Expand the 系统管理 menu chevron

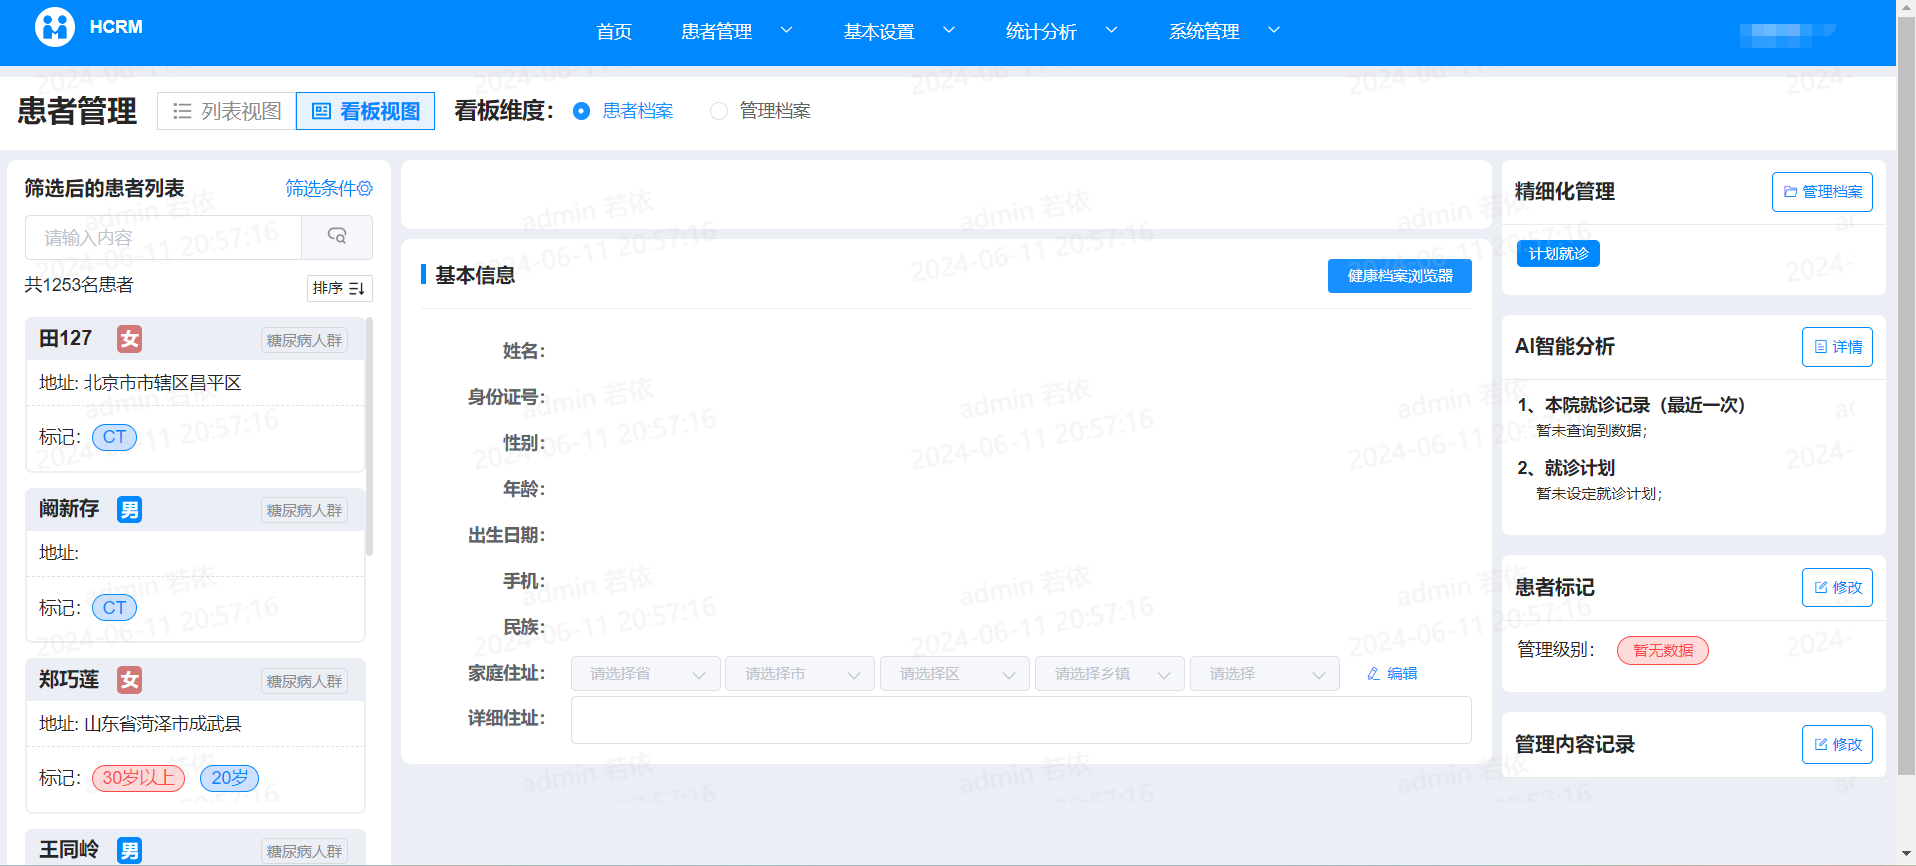click(x=1274, y=30)
